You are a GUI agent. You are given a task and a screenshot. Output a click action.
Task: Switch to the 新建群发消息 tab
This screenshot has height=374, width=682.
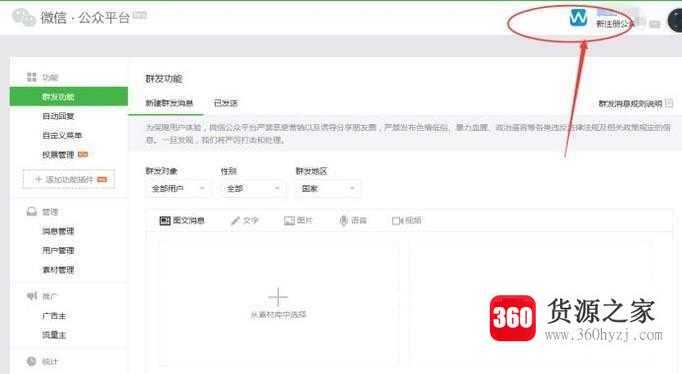(x=169, y=103)
